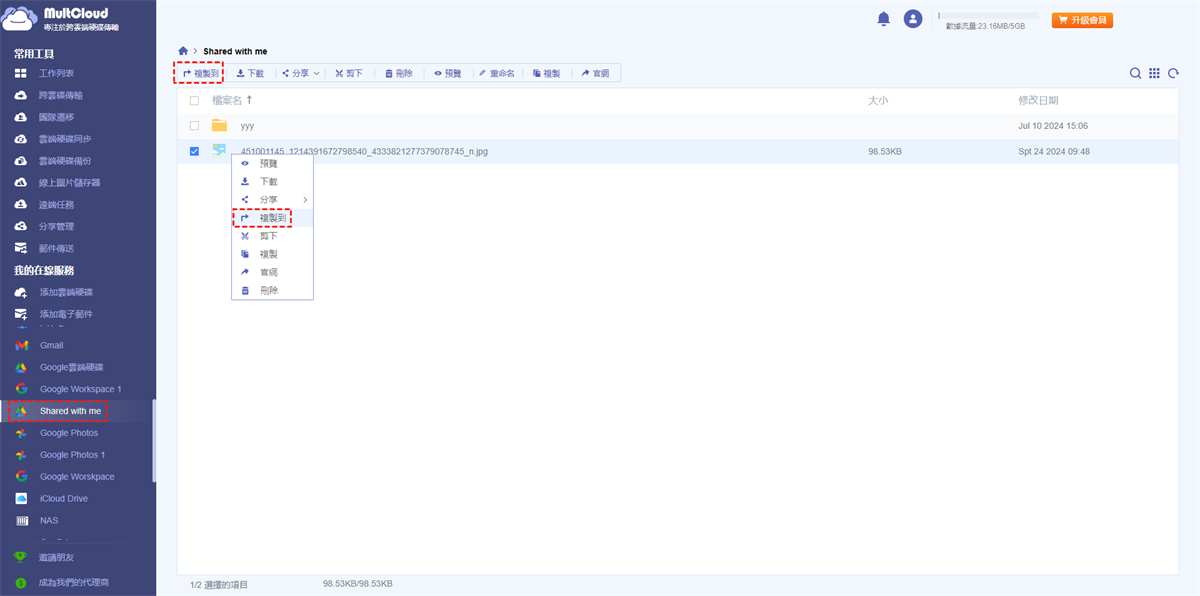Click the notification bell icon
1200x596 pixels.
click(x=883, y=19)
